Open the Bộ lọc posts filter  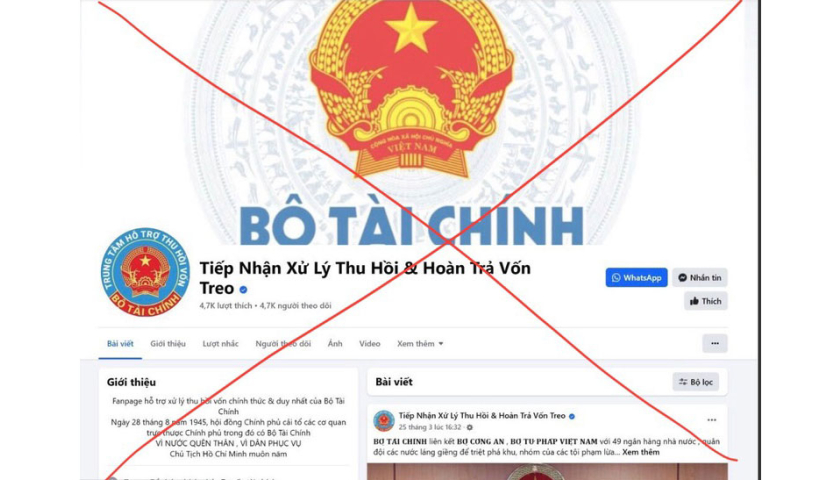[695, 382]
